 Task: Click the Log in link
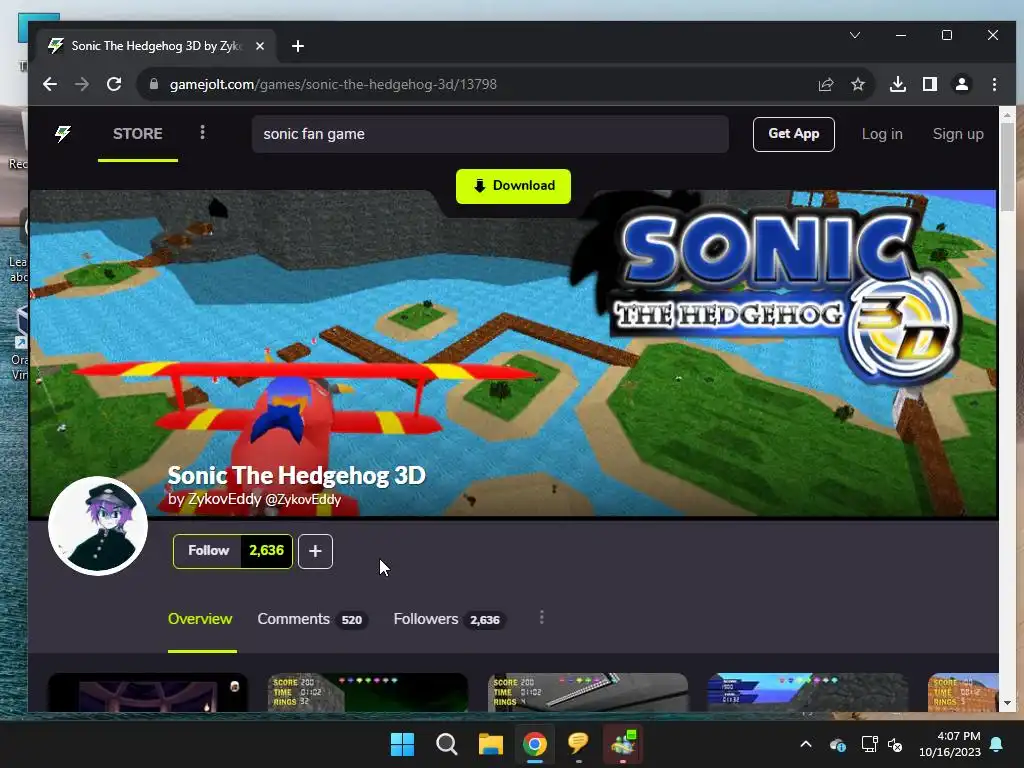[882, 134]
